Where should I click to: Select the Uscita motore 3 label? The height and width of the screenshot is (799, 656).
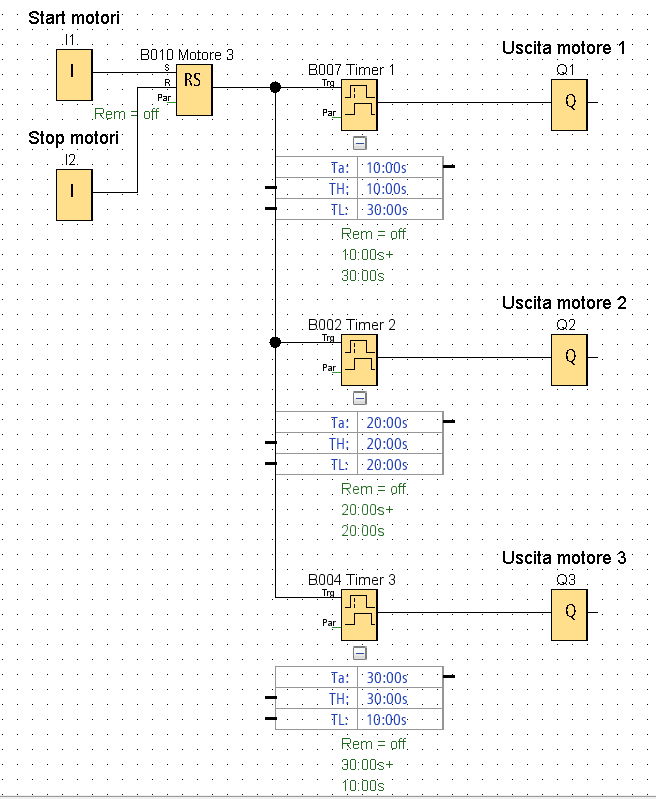[x=564, y=557]
